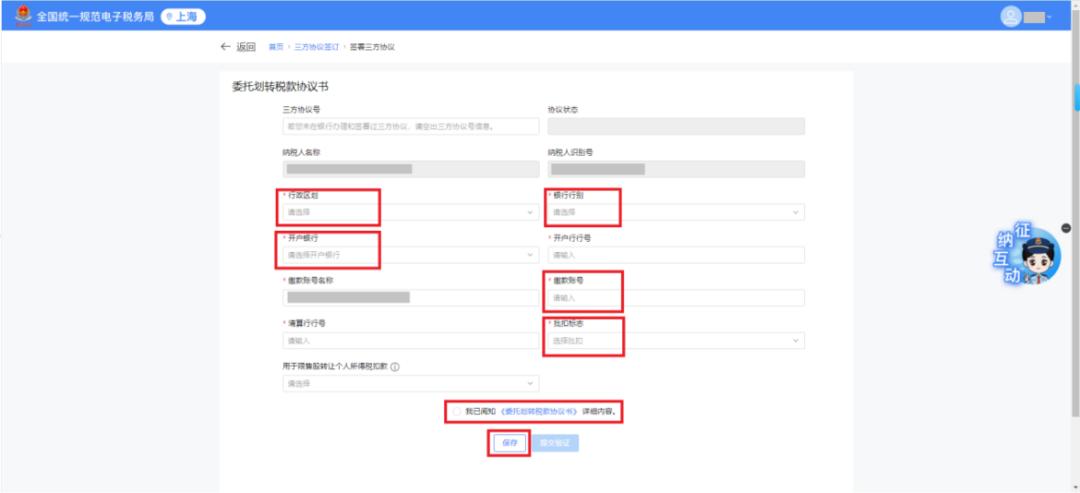Expand the account dropdown arrow by the username

[1050, 18]
